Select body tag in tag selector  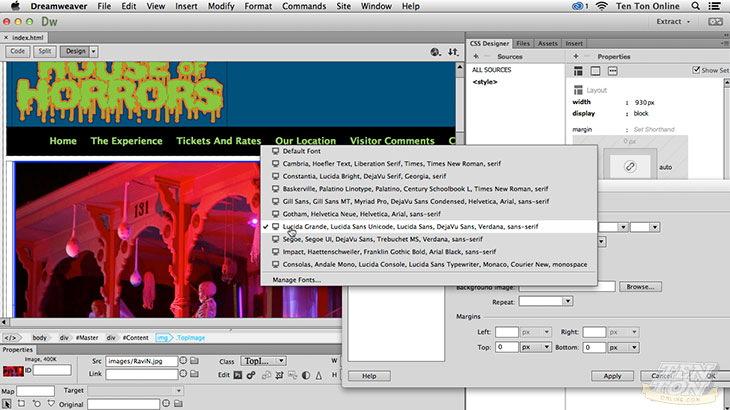pyautogui.click(x=40, y=337)
